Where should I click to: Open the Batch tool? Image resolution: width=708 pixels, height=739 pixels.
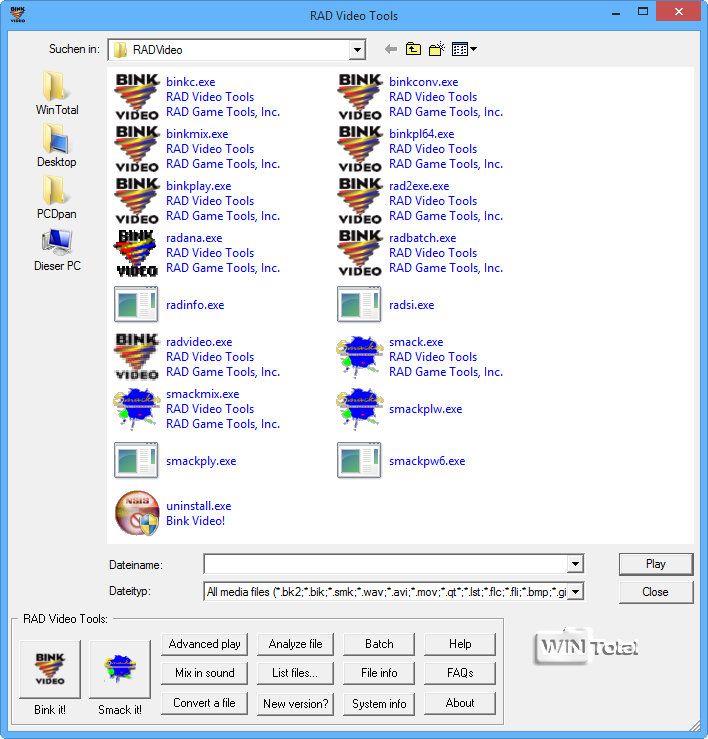[x=379, y=644]
